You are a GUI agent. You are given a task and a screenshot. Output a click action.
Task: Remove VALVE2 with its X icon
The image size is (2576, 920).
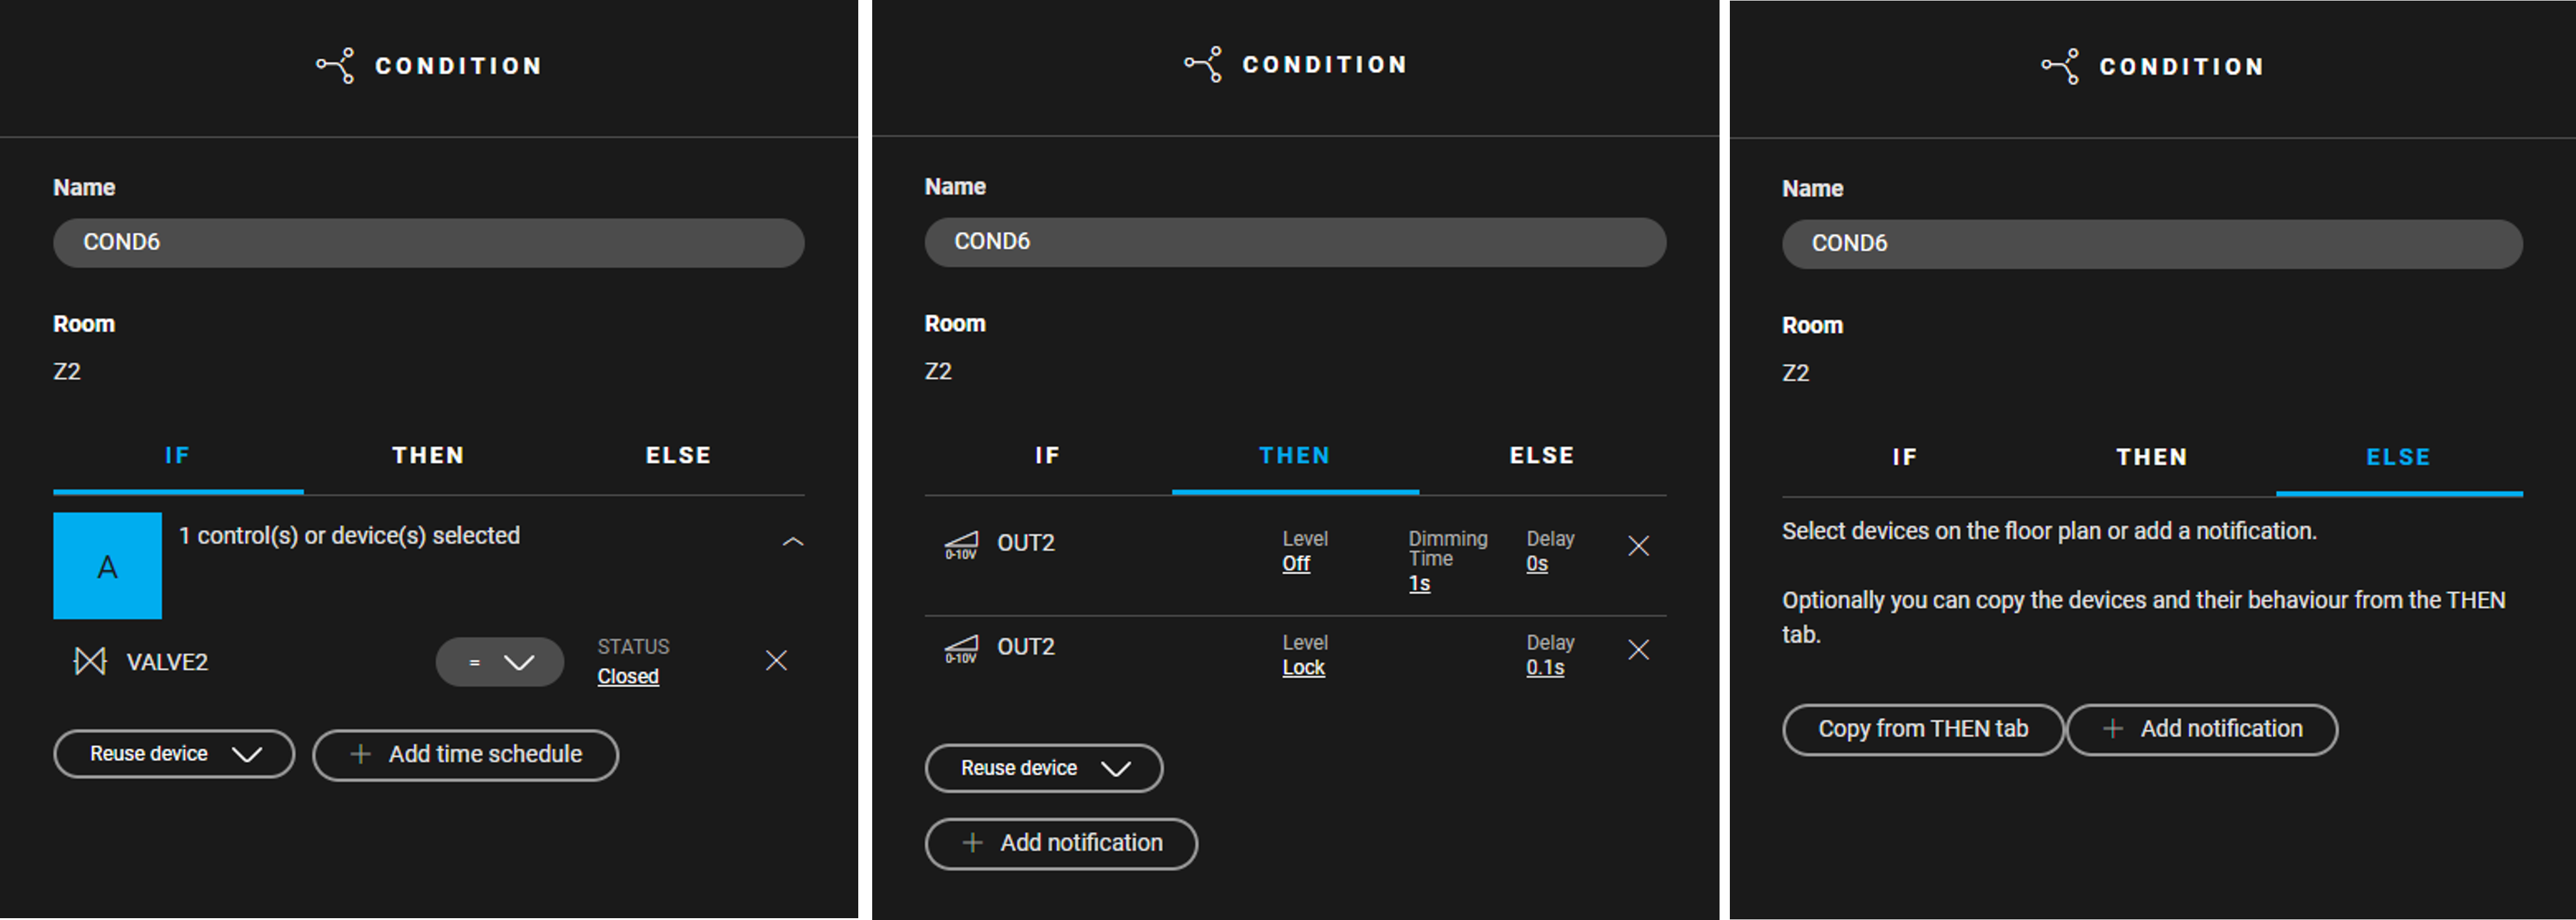(776, 660)
